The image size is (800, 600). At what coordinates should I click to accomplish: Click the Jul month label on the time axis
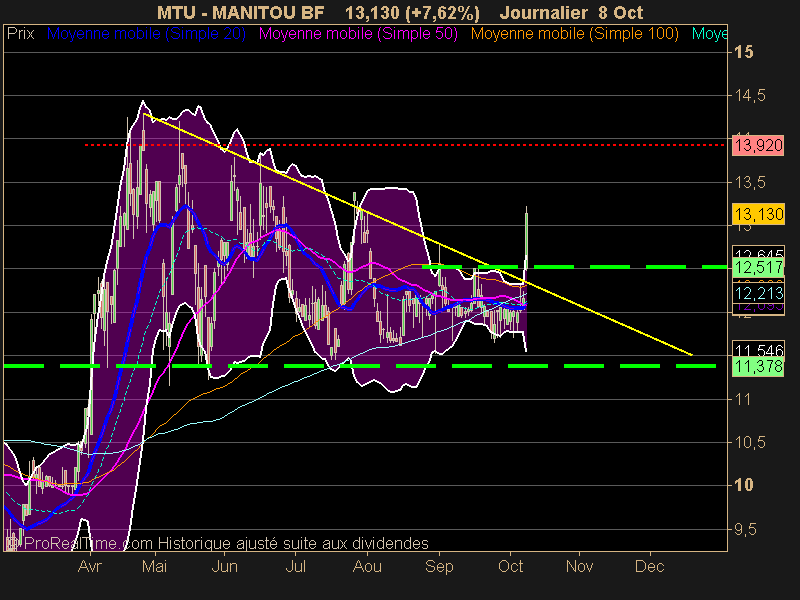pos(295,566)
